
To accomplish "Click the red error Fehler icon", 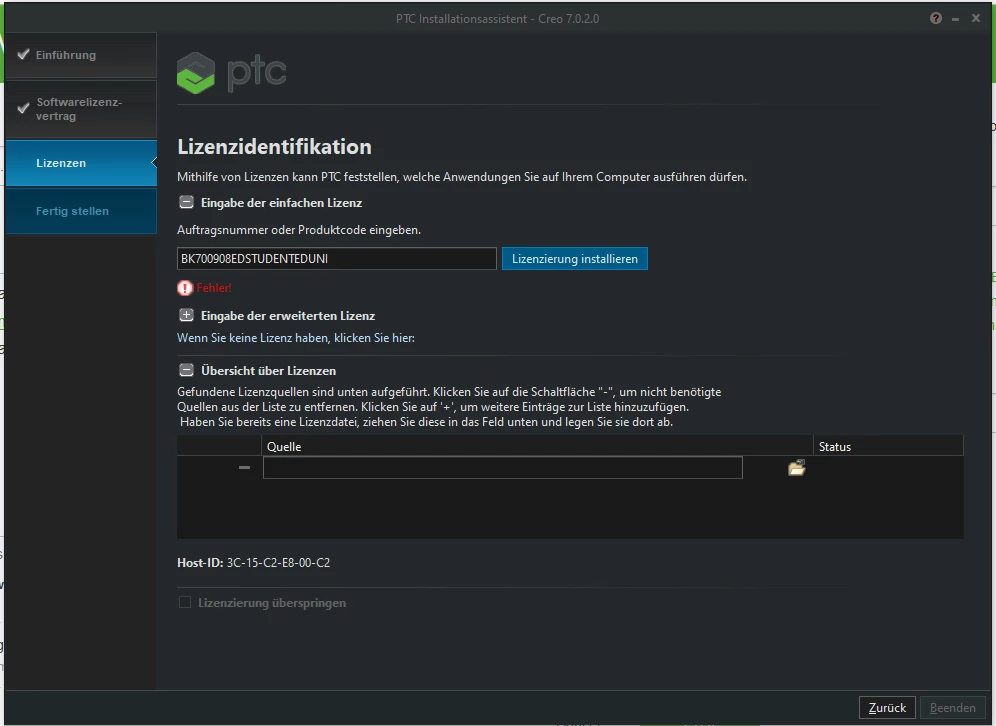I will point(185,288).
